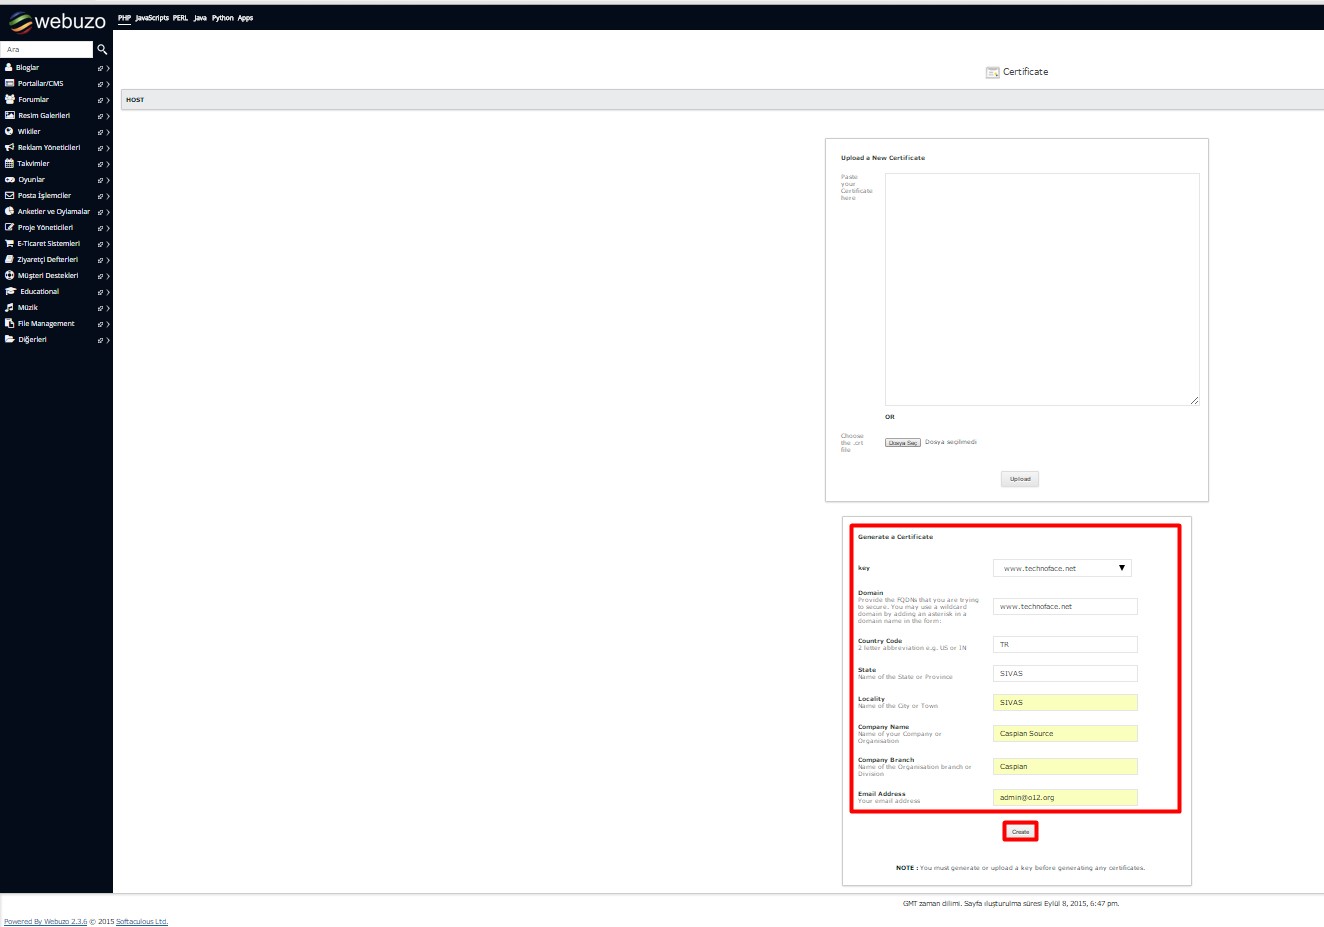Click the Müzik note icon
This screenshot has height=927, width=1324.
tap(9, 307)
